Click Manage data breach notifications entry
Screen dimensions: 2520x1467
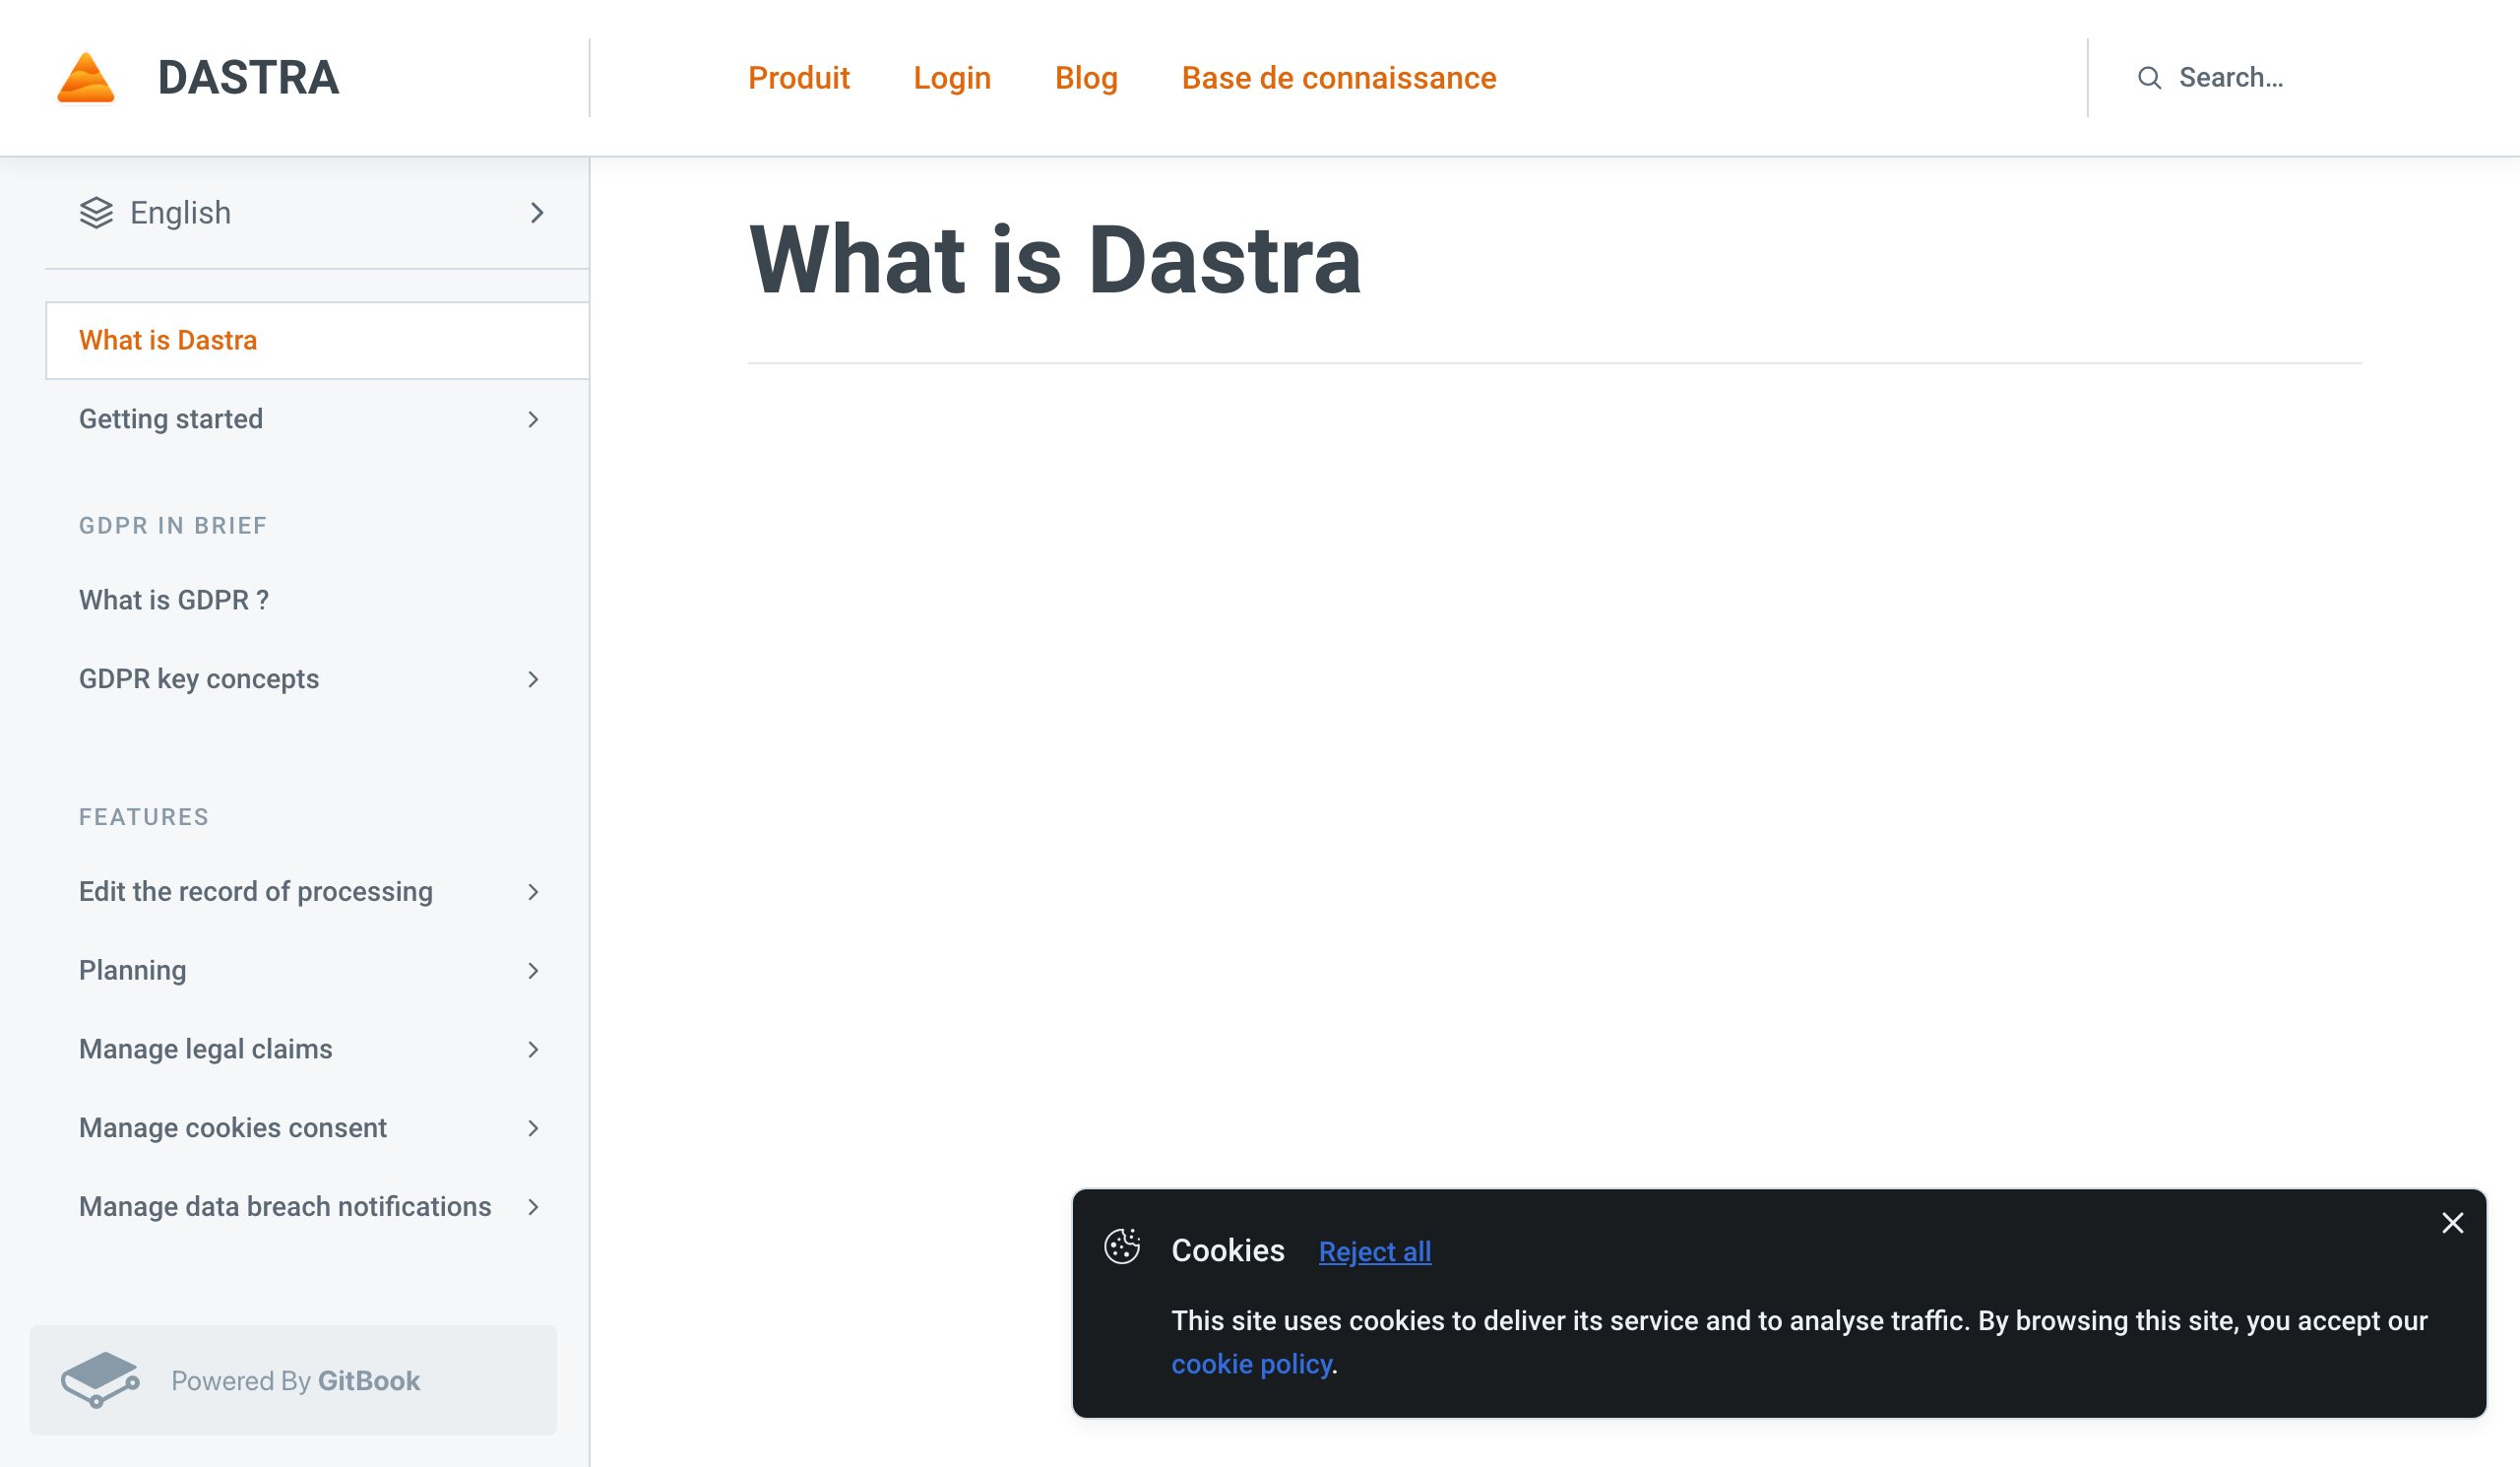point(285,1207)
